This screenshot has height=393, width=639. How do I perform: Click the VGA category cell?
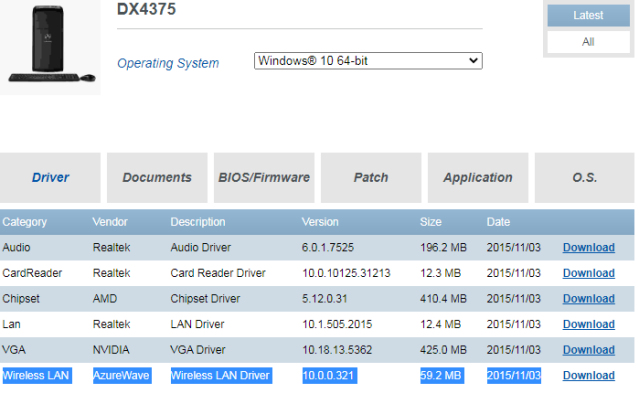[x=14, y=350]
